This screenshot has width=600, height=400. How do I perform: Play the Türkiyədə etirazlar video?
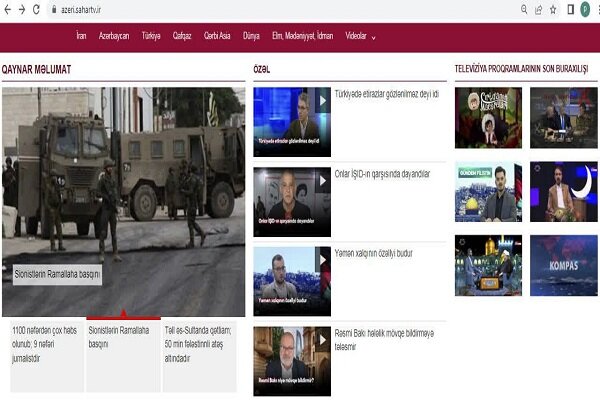tap(322, 101)
